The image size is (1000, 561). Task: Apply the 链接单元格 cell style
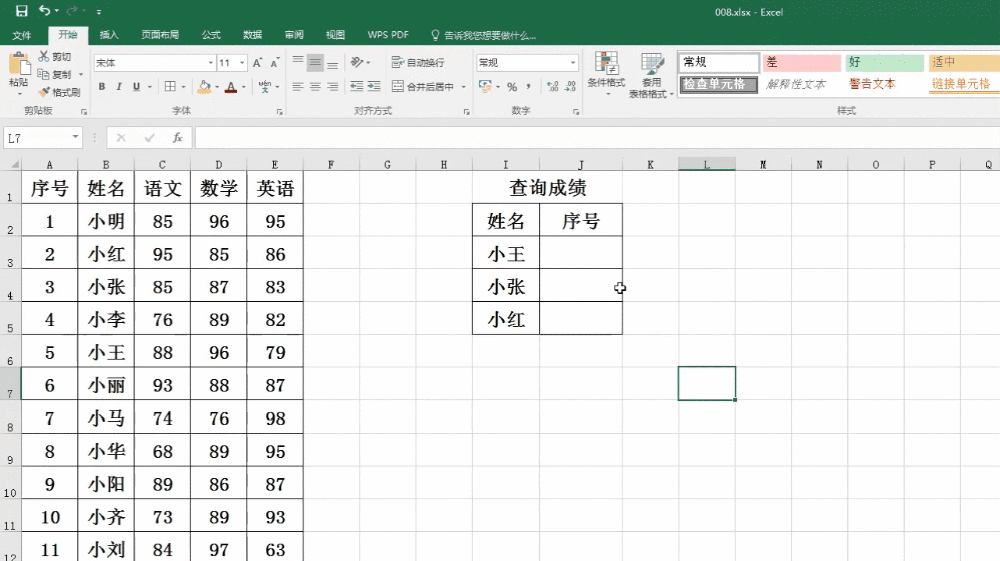[x=964, y=84]
